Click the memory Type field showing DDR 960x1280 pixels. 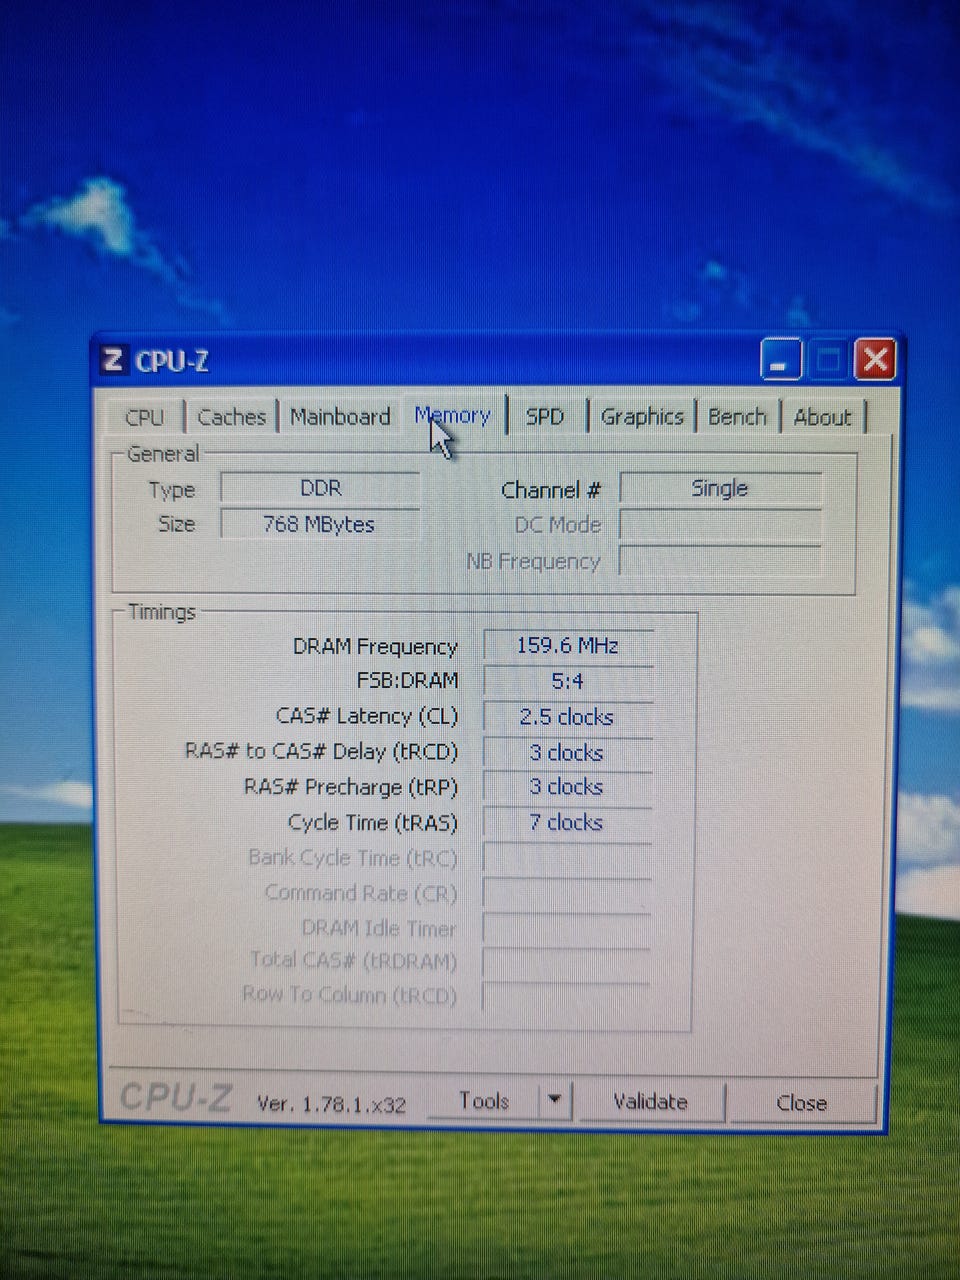[320, 489]
